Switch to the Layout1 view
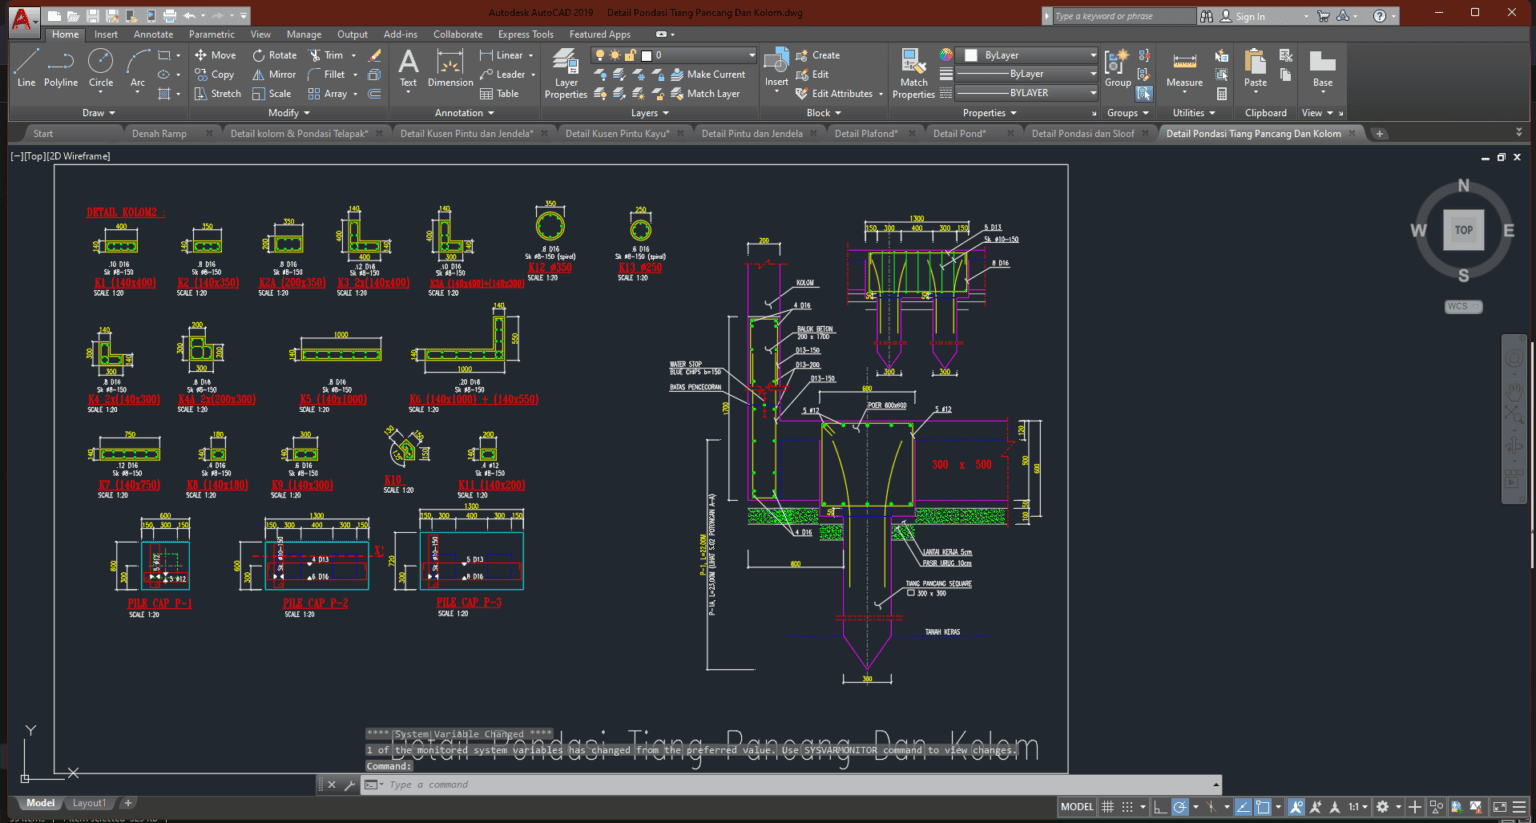Viewport: 1536px width, 823px height. [90, 802]
